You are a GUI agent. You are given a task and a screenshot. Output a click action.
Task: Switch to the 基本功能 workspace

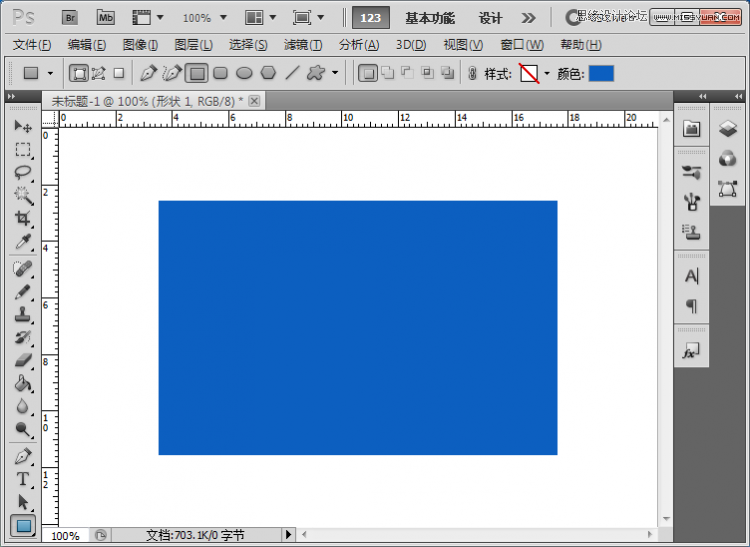pos(429,17)
